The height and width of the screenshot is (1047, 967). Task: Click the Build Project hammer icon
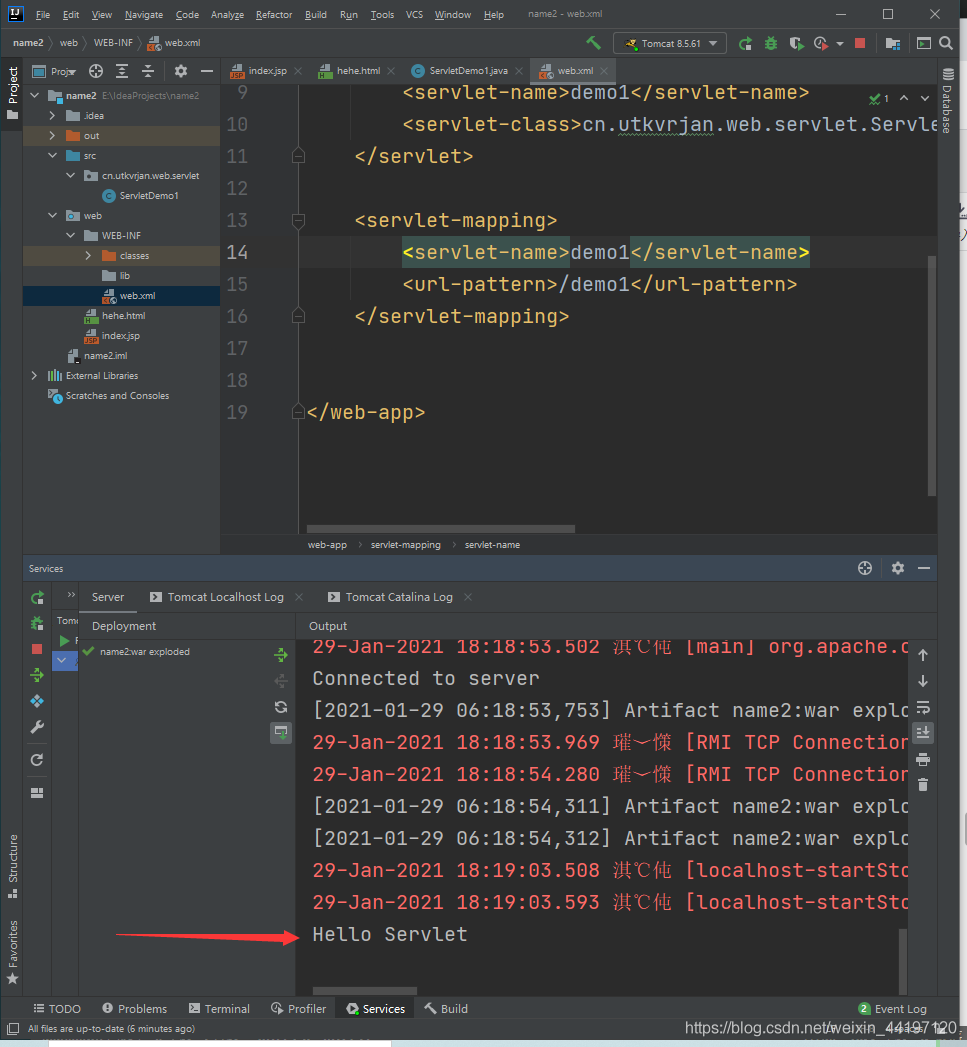click(x=594, y=43)
